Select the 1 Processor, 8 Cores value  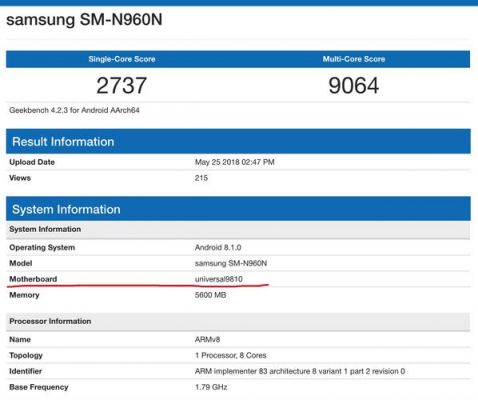point(231,355)
